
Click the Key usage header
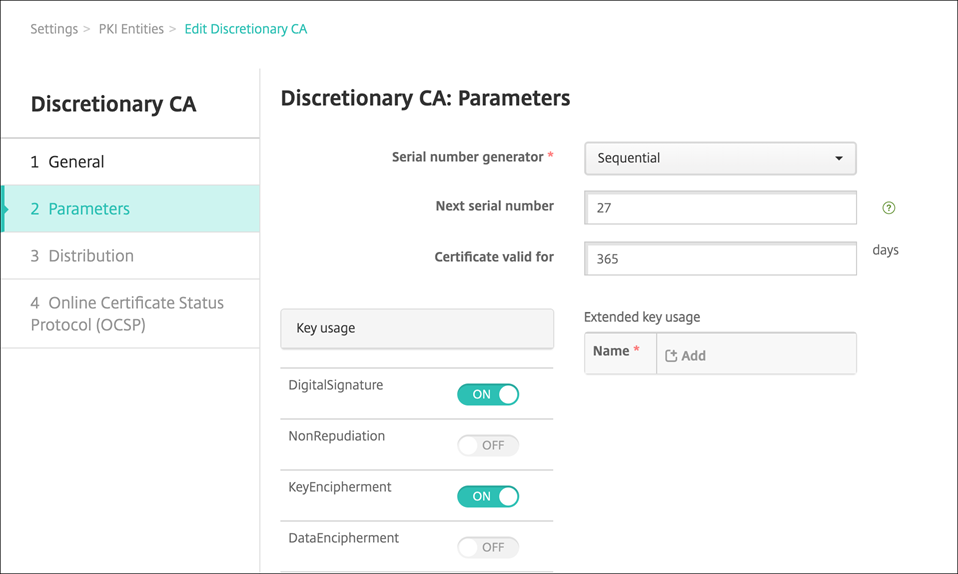(x=417, y=328)
